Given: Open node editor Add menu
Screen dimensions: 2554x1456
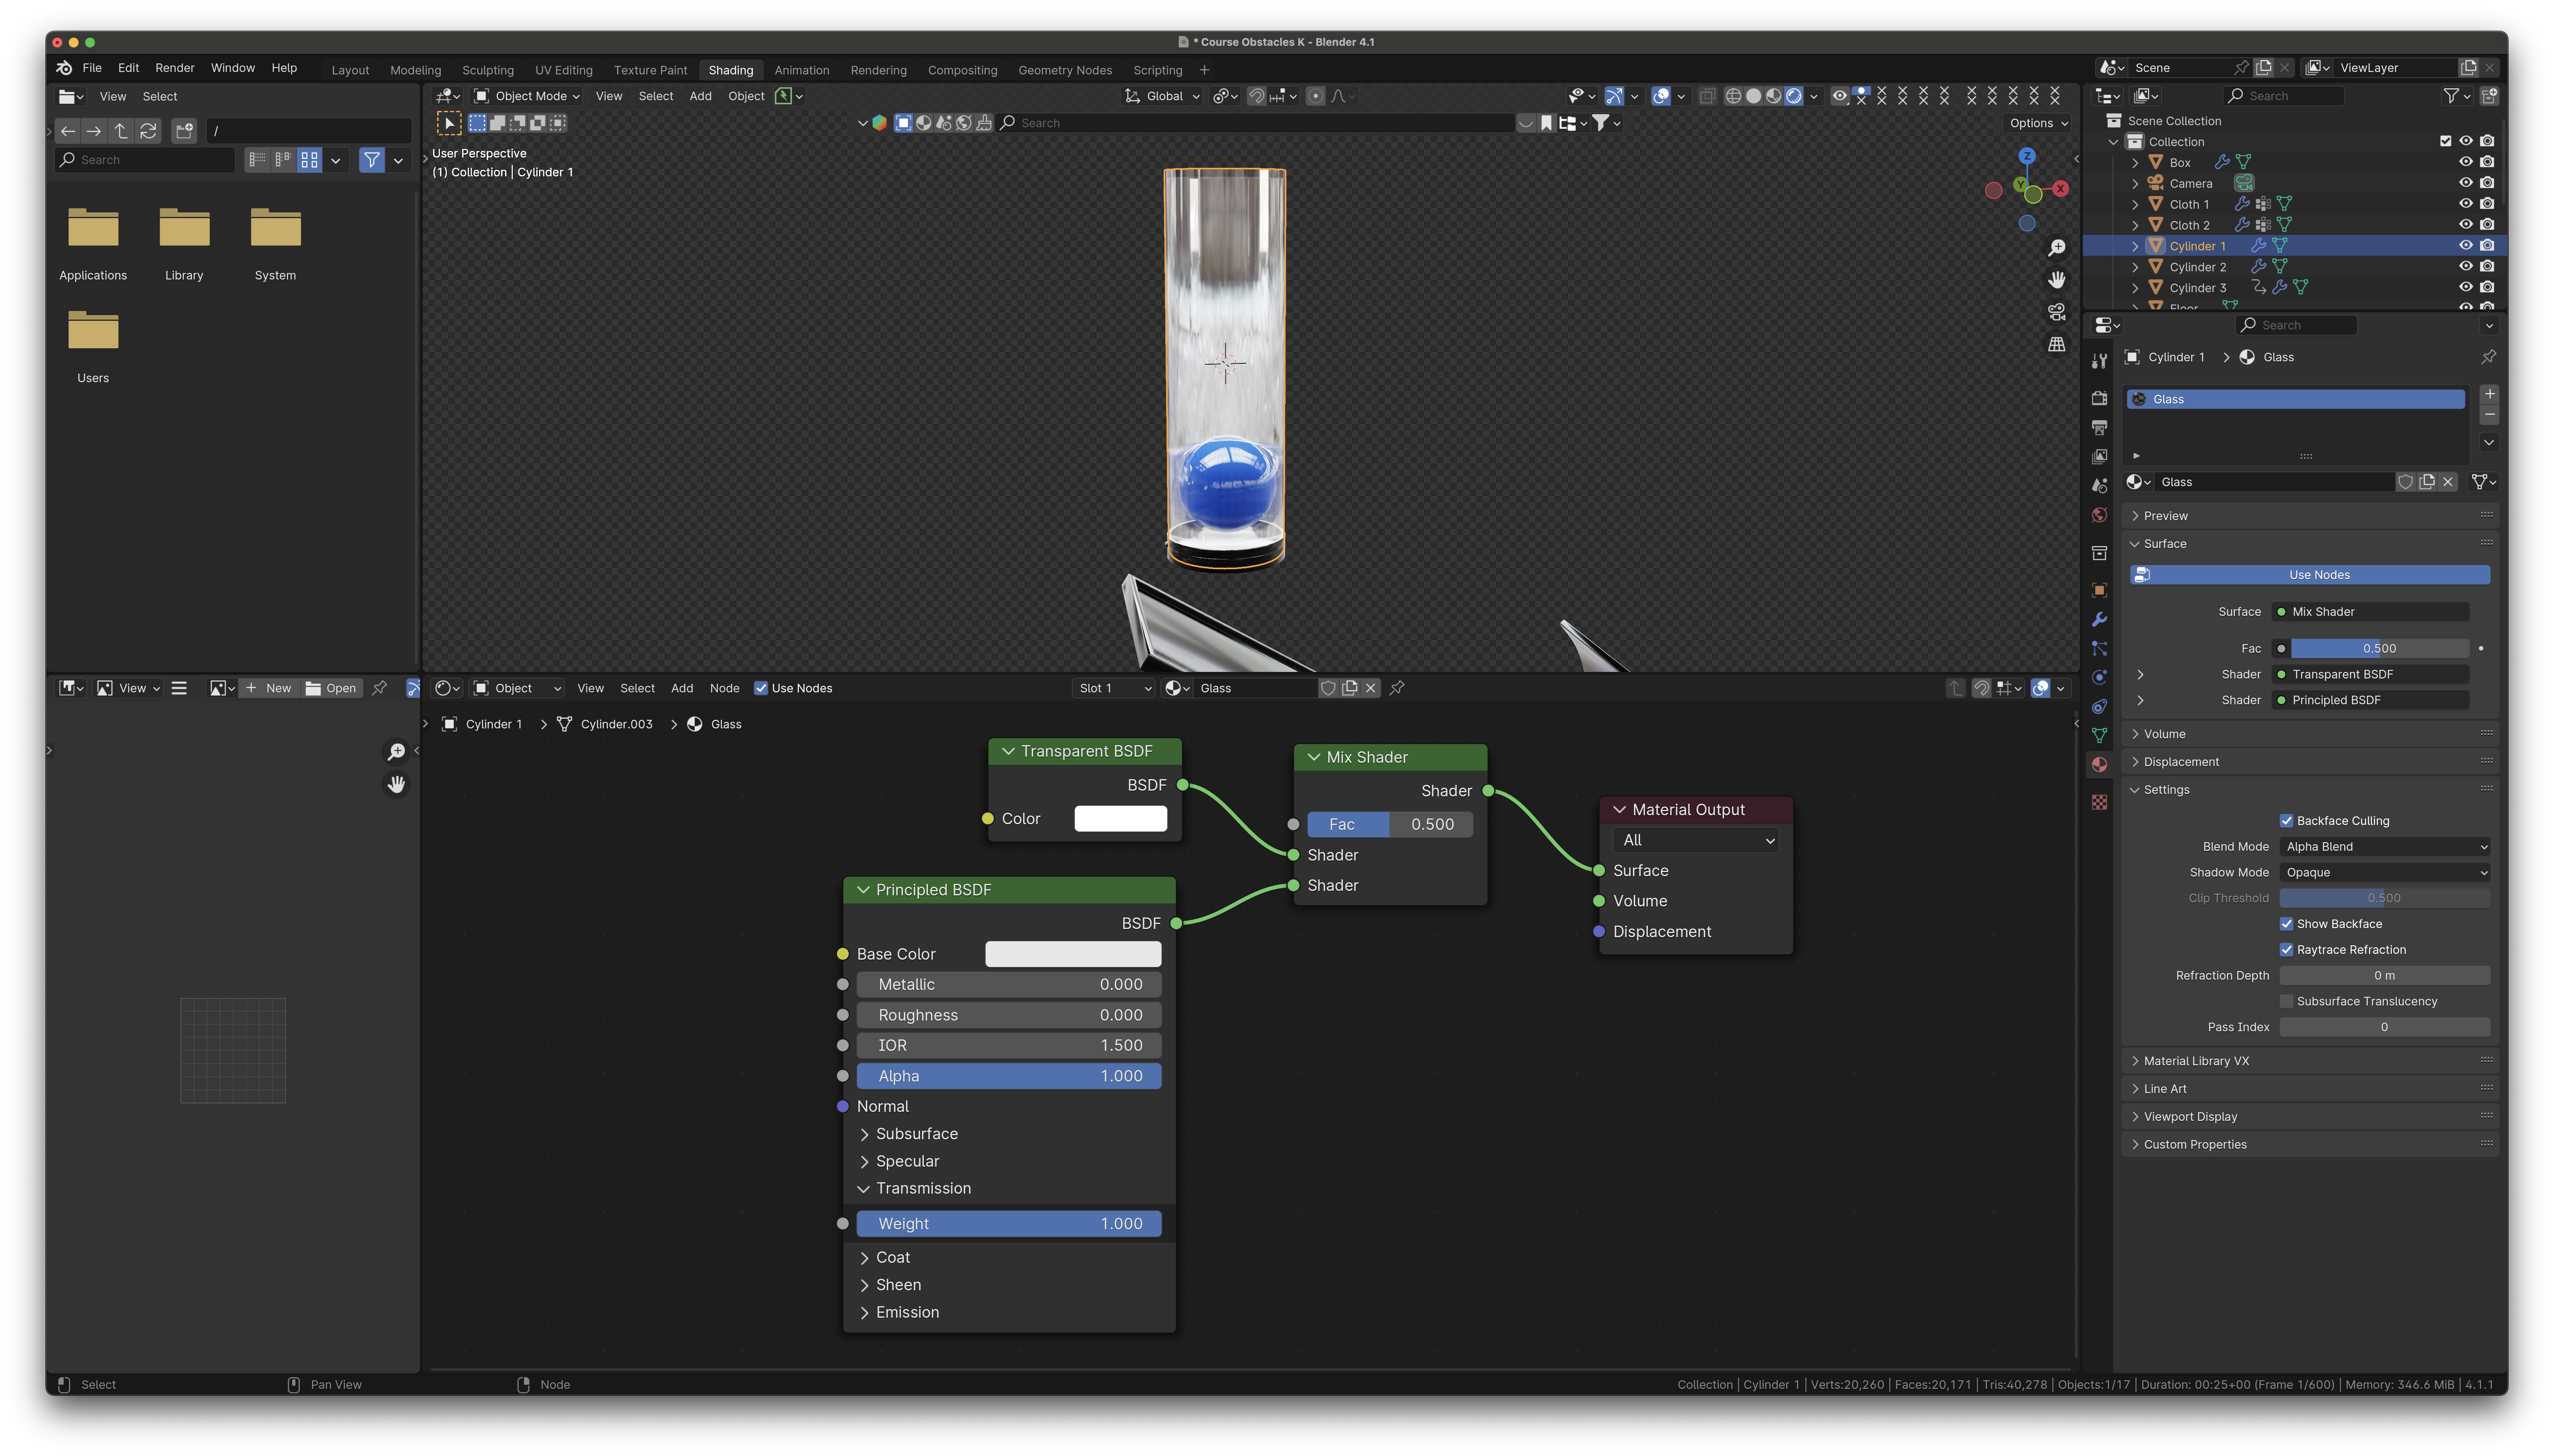Looking at the screenshot, I should click(682, 688).
